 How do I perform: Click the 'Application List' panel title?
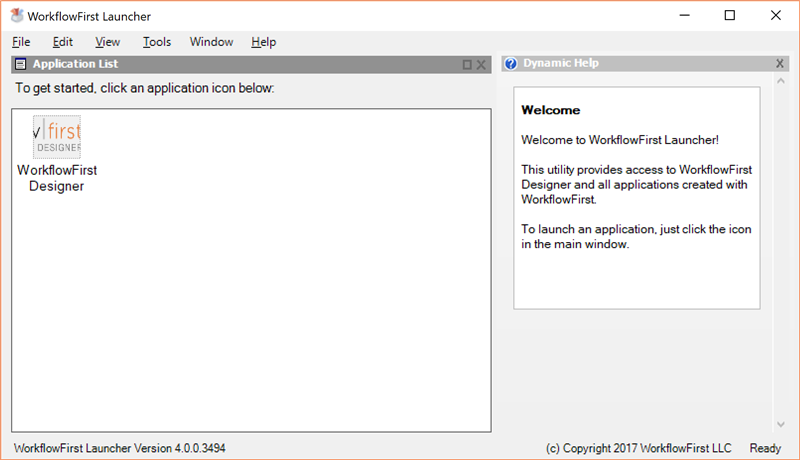76,64
